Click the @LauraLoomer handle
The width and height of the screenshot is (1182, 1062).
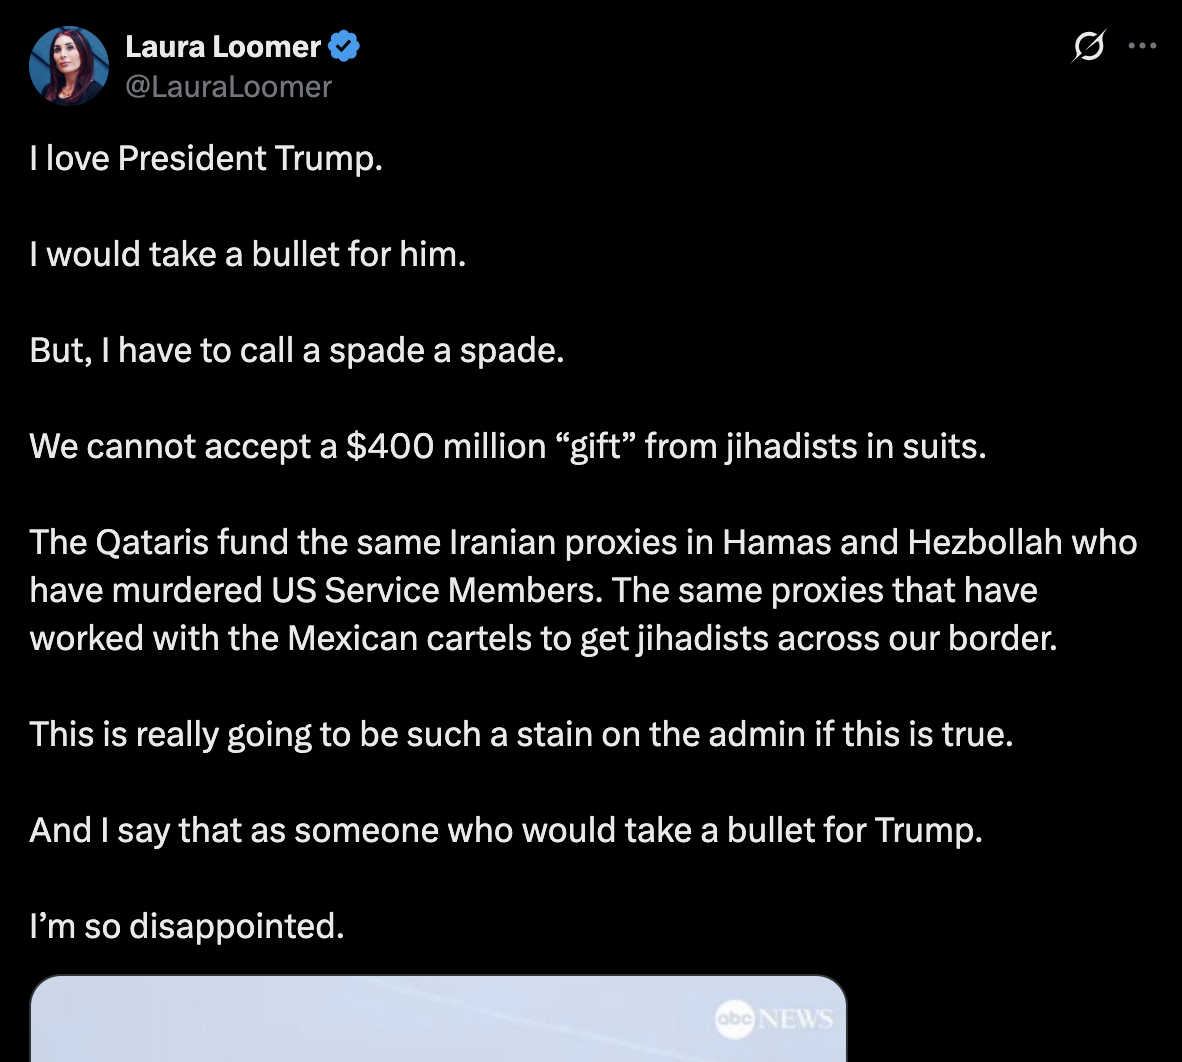point(228,87)
